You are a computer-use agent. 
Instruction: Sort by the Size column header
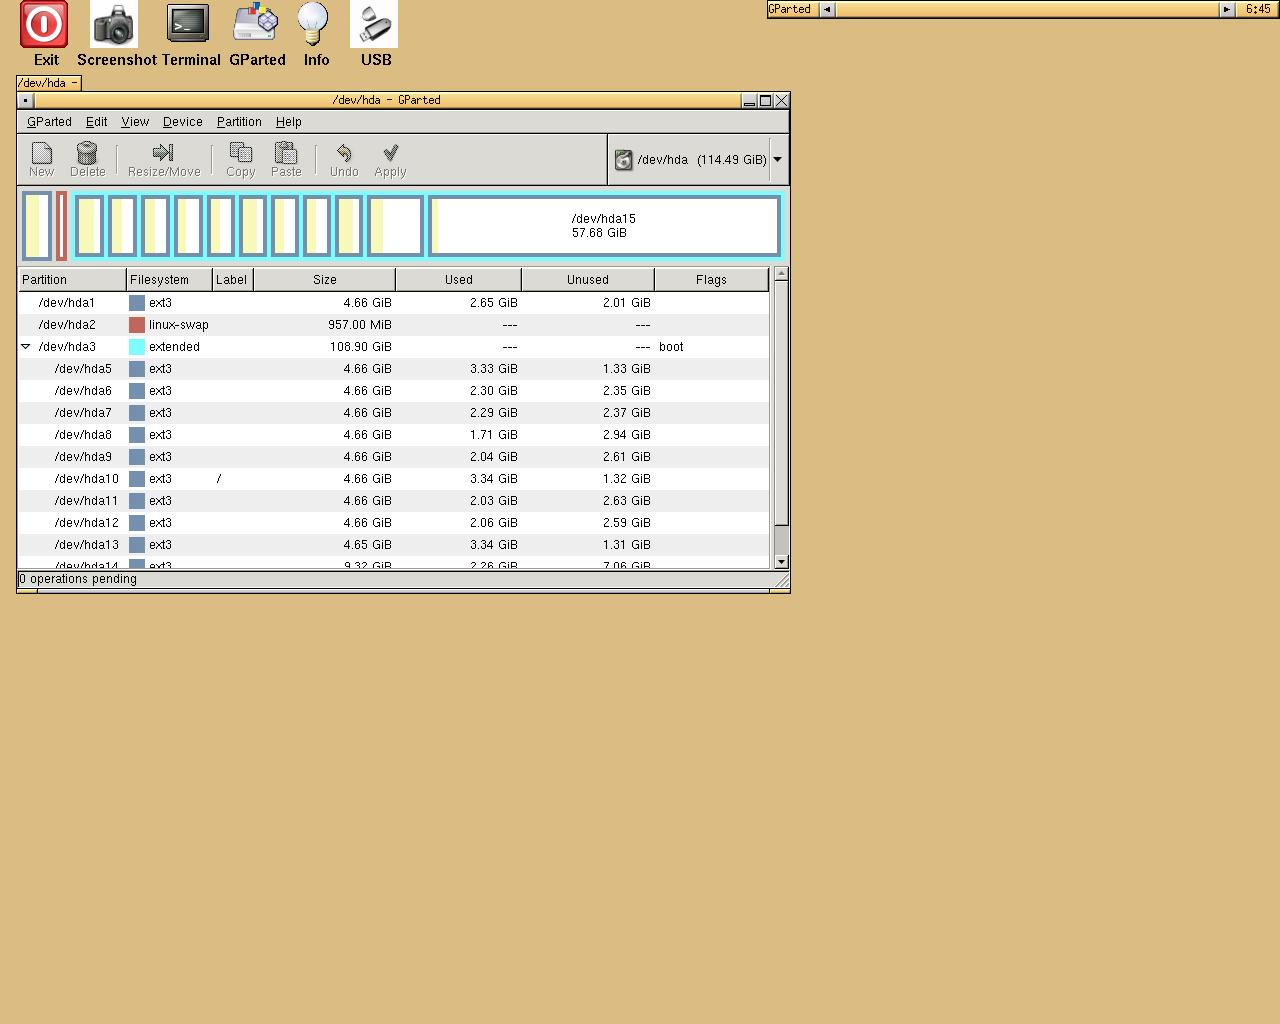point(325,280)
